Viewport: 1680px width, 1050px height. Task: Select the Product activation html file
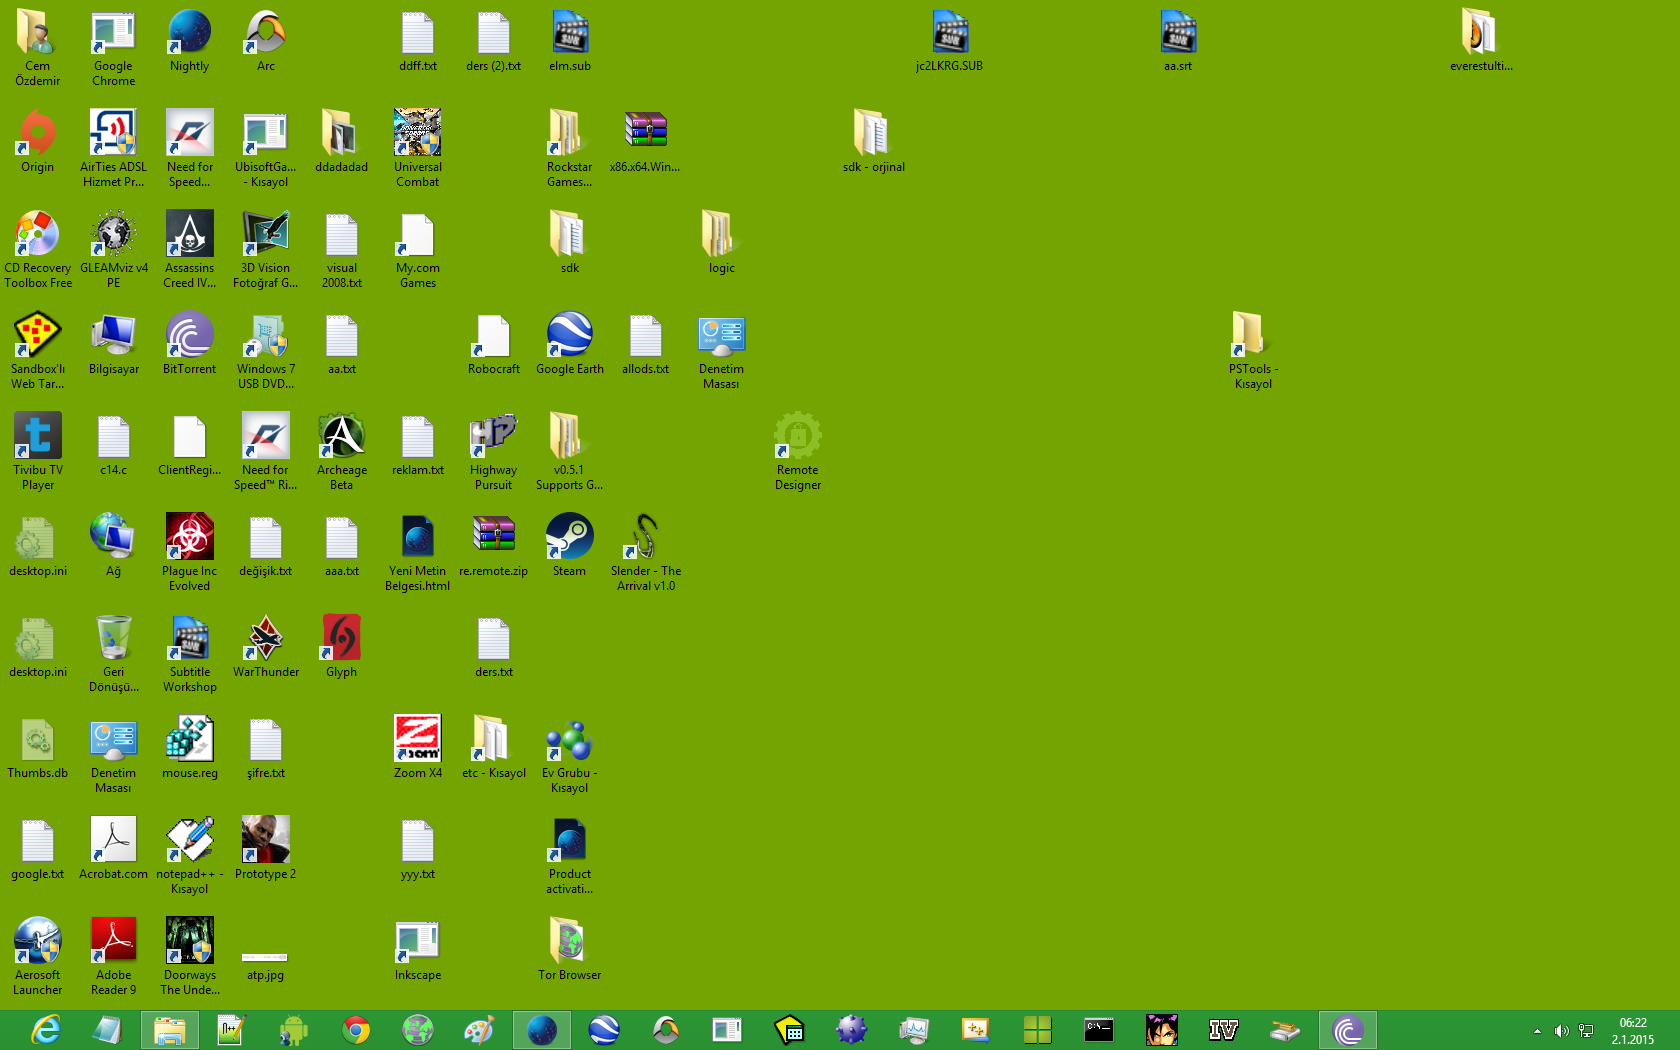570,856
